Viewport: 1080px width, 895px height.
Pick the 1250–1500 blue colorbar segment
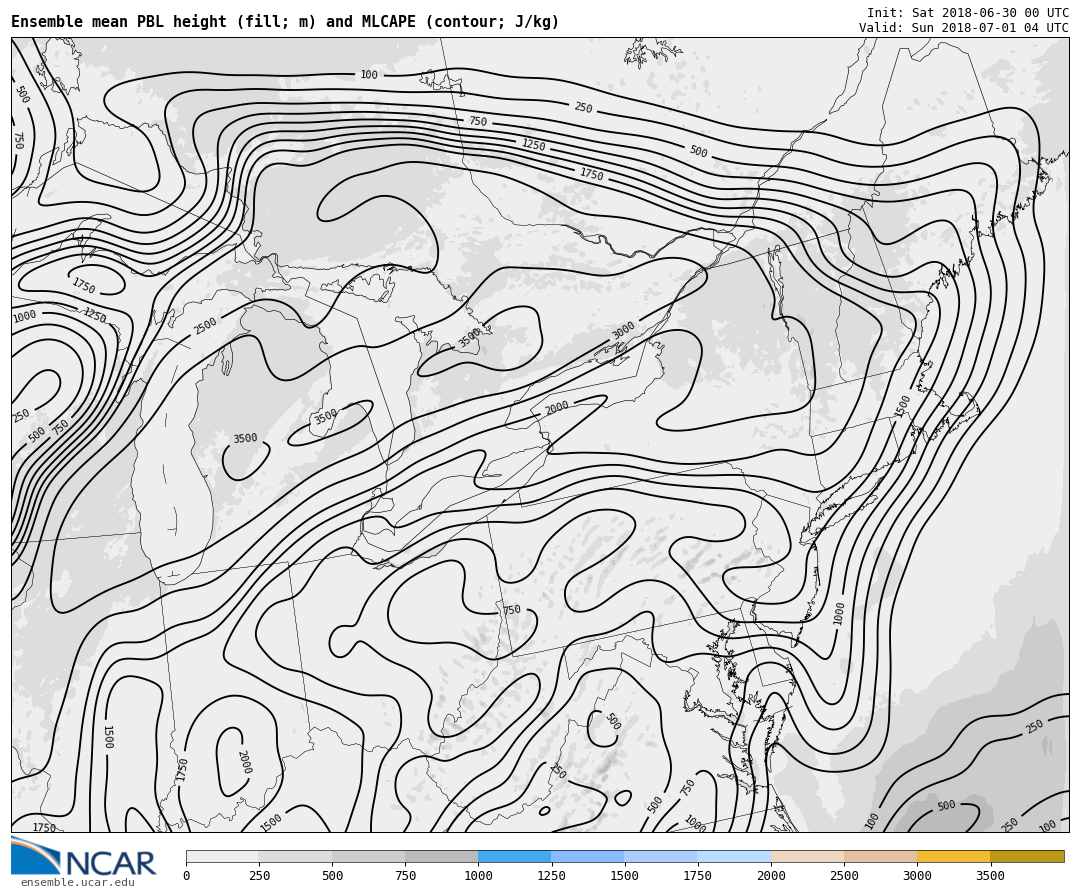(x=588, y=856)
